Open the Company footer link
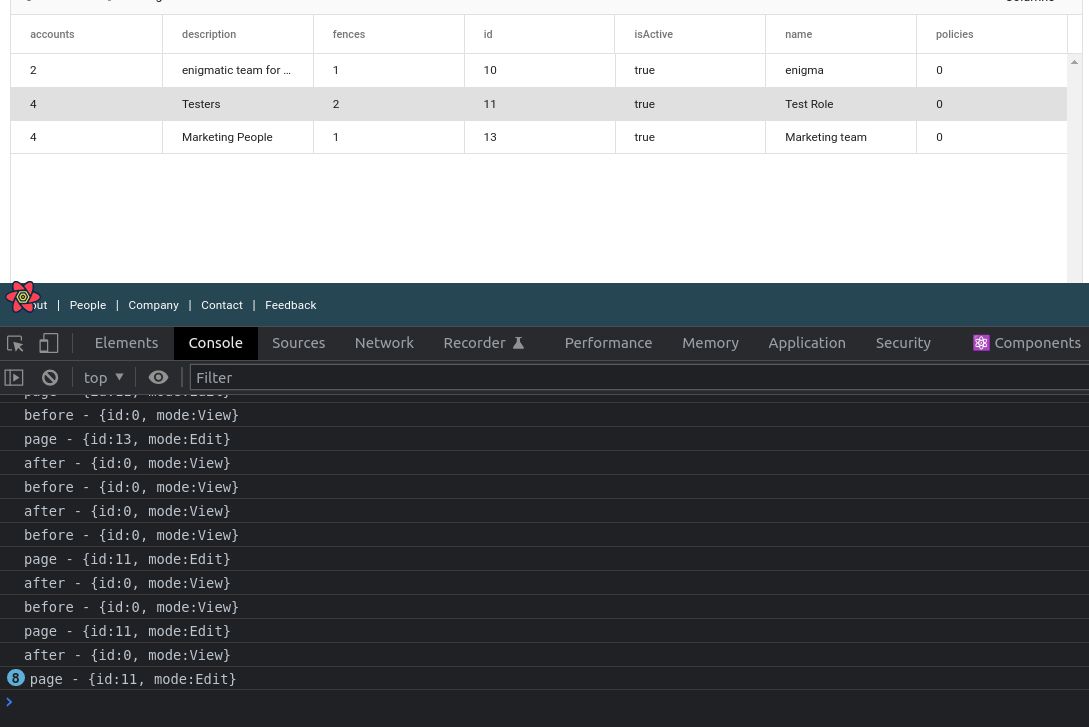 coord(153,305)
